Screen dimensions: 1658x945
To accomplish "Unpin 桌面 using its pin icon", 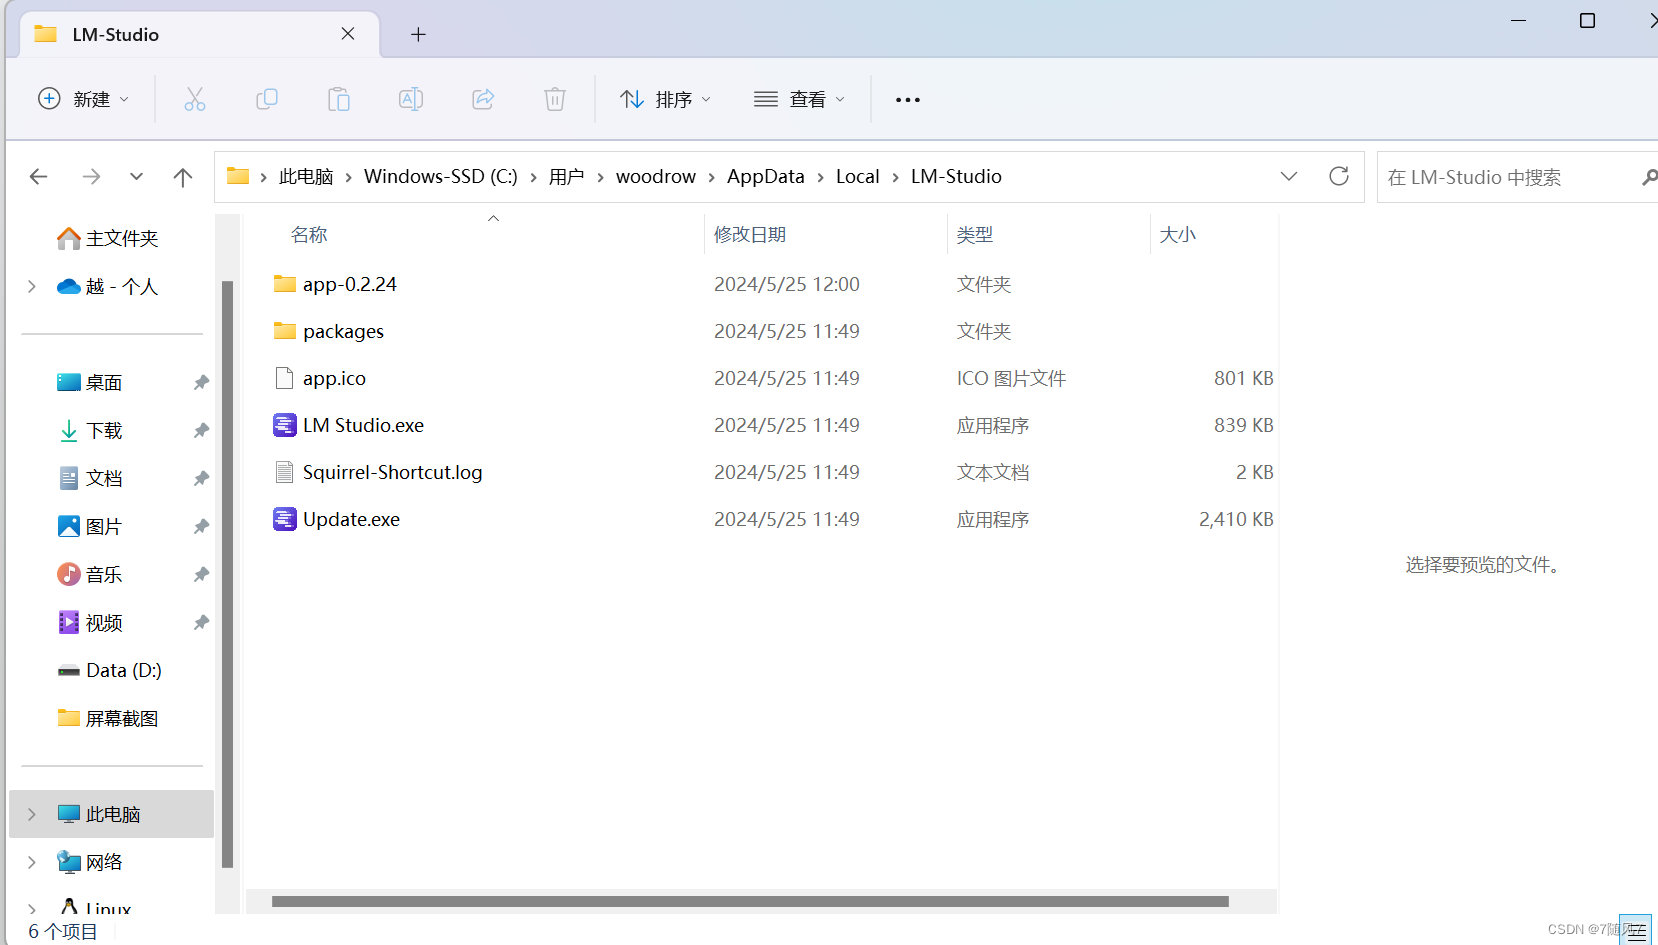I will click(x=201, y=383).
